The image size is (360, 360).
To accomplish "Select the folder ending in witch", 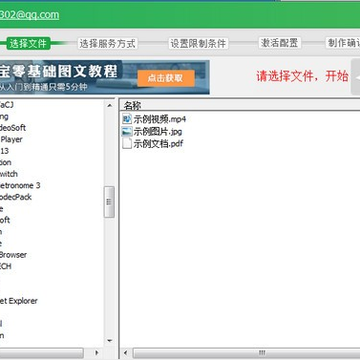I will (9, 174).
